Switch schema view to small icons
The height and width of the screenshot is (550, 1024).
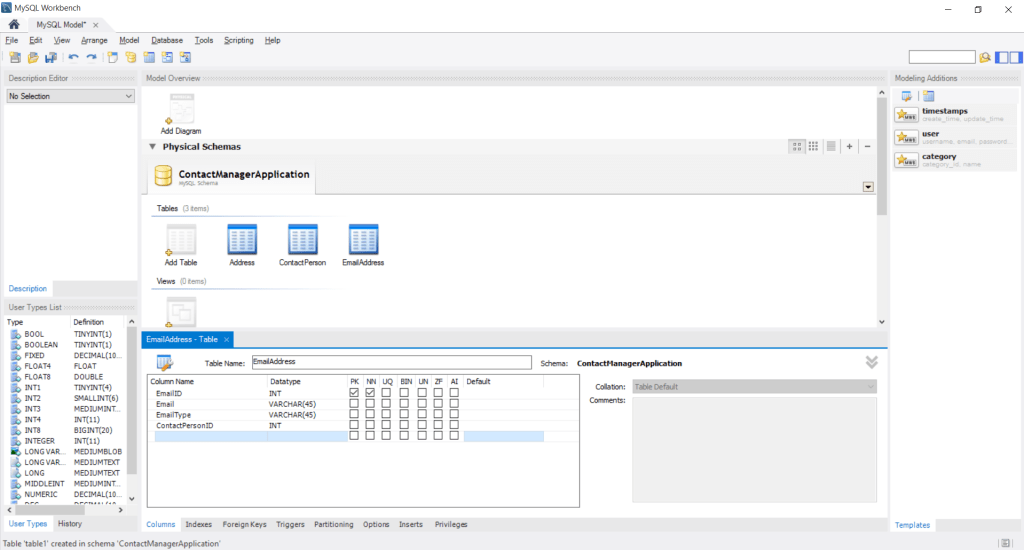click(813, 146)
